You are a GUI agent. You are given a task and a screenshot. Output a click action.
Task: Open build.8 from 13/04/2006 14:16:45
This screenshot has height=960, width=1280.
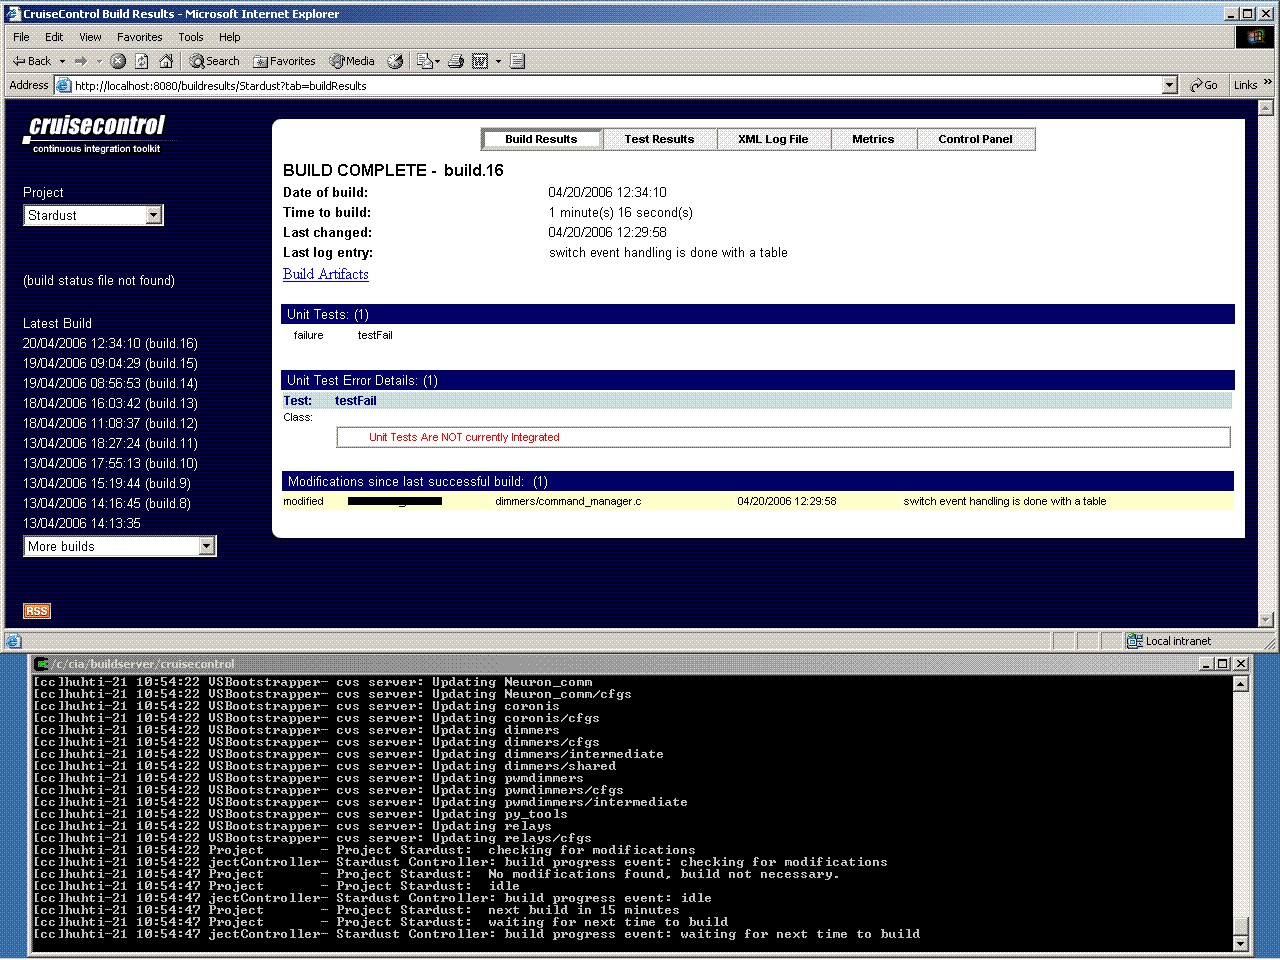coord(107,503)
